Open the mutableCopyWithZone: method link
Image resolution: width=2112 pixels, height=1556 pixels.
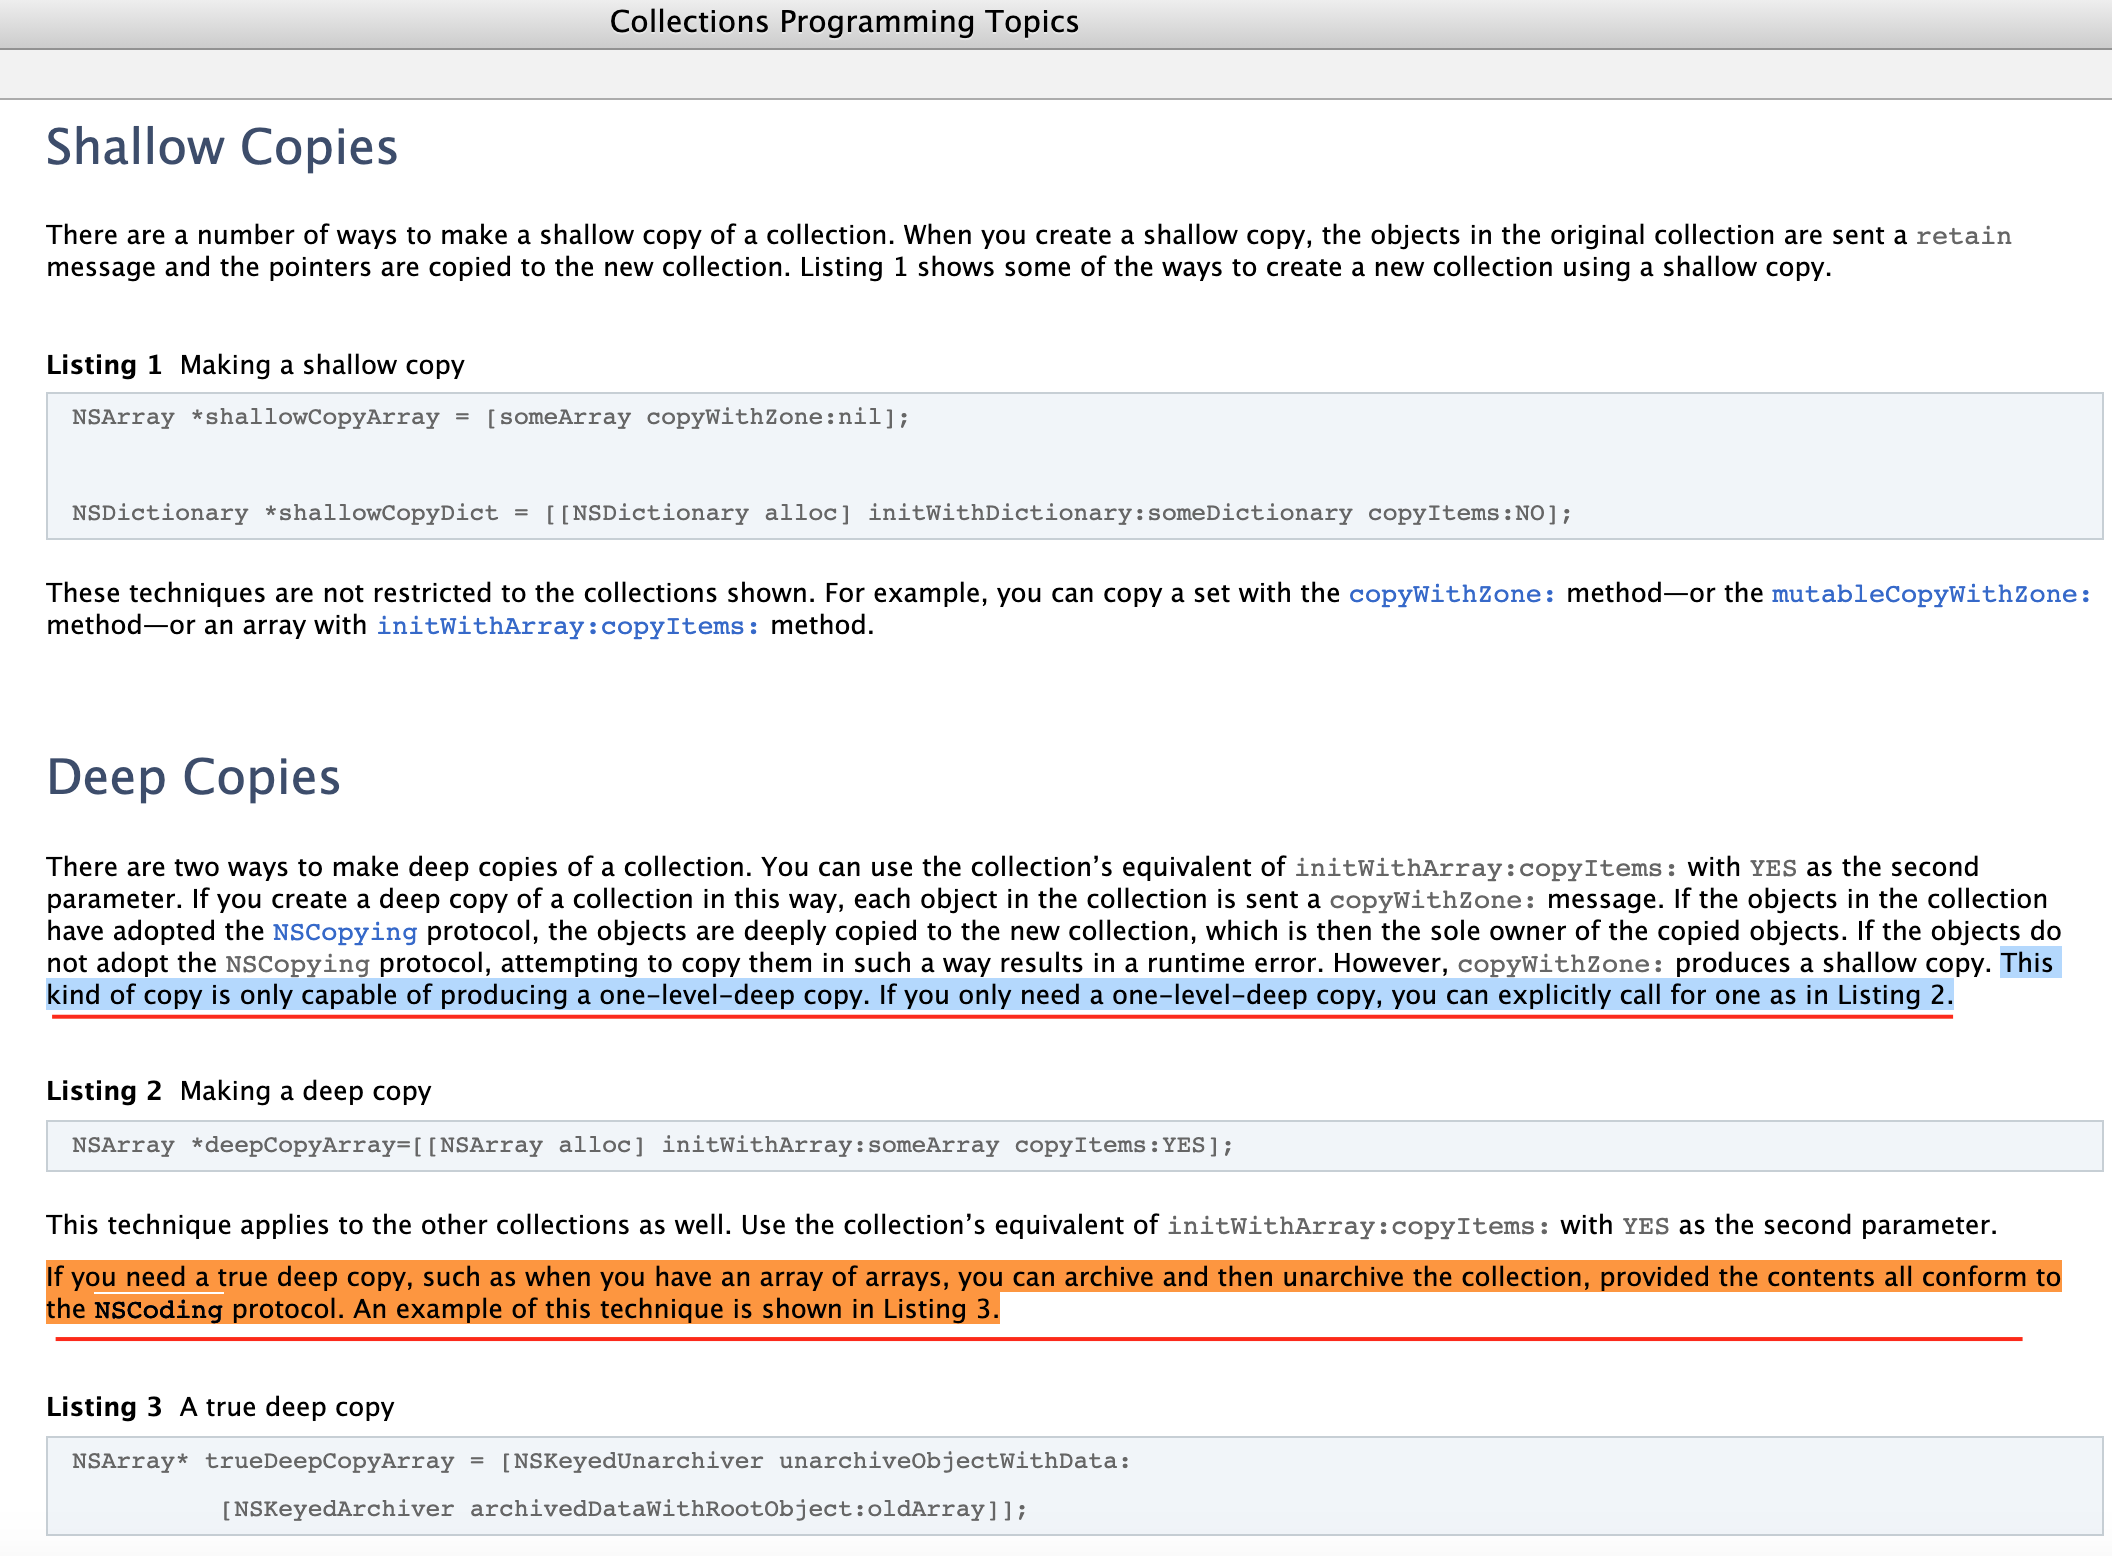(x=1930, y=594)
